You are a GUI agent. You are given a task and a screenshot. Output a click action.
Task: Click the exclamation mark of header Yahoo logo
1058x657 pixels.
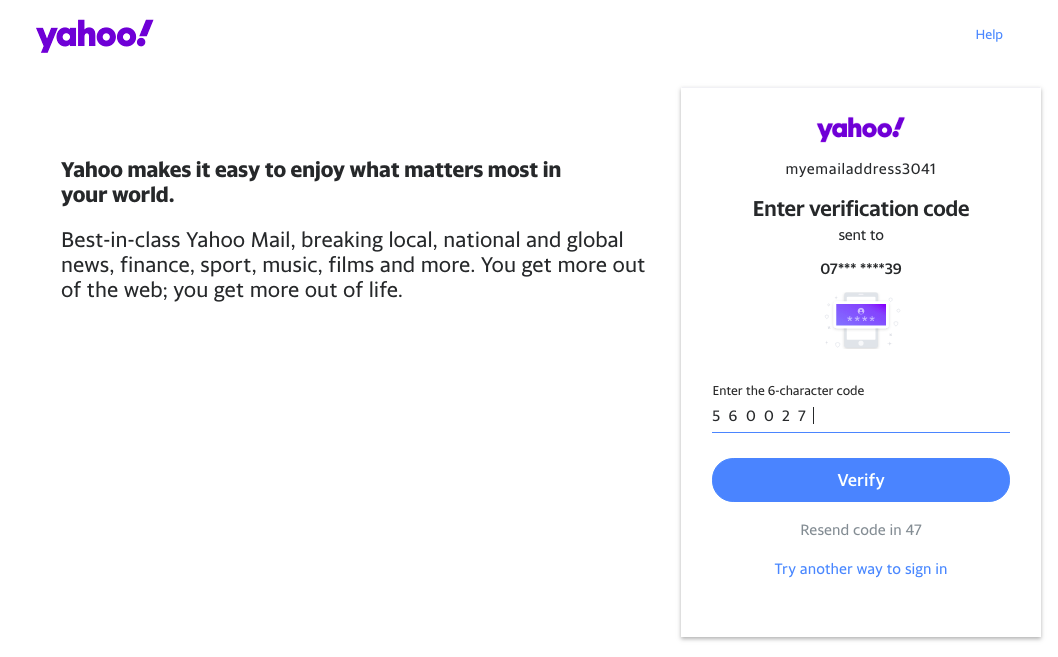(145, 33)
